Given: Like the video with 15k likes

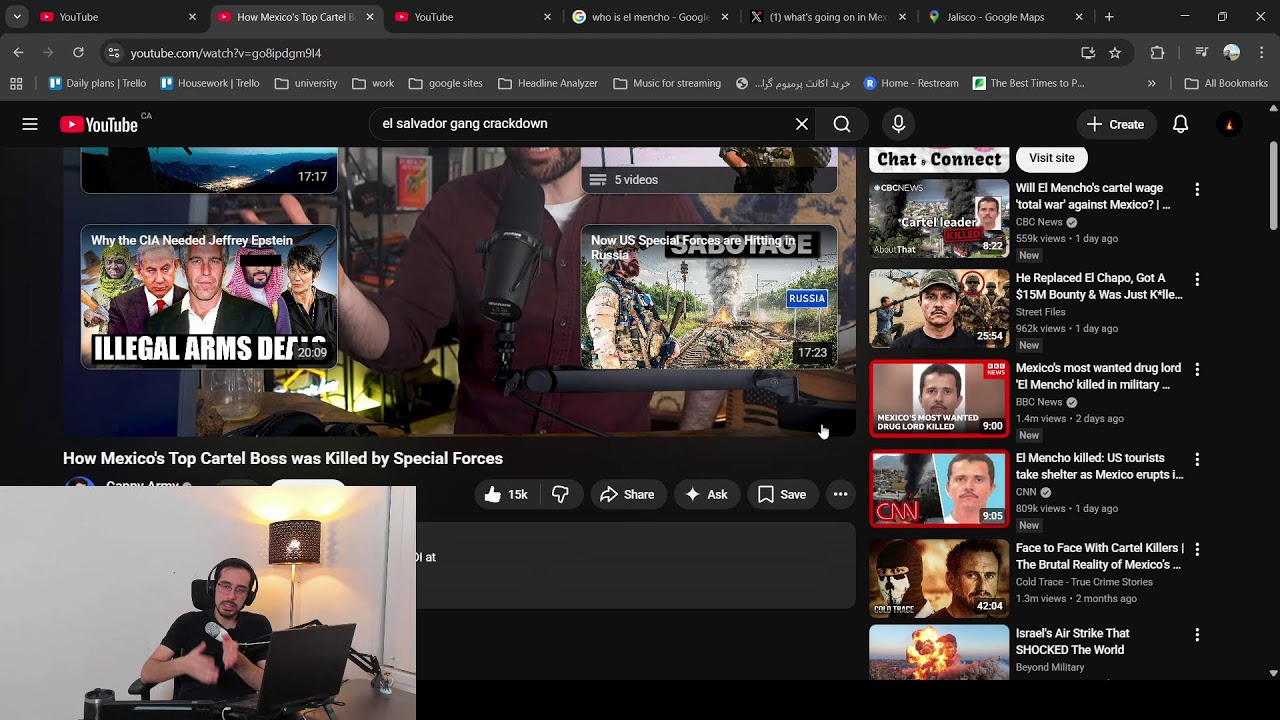Looking at the screenshot, I should tap(506, 494).
